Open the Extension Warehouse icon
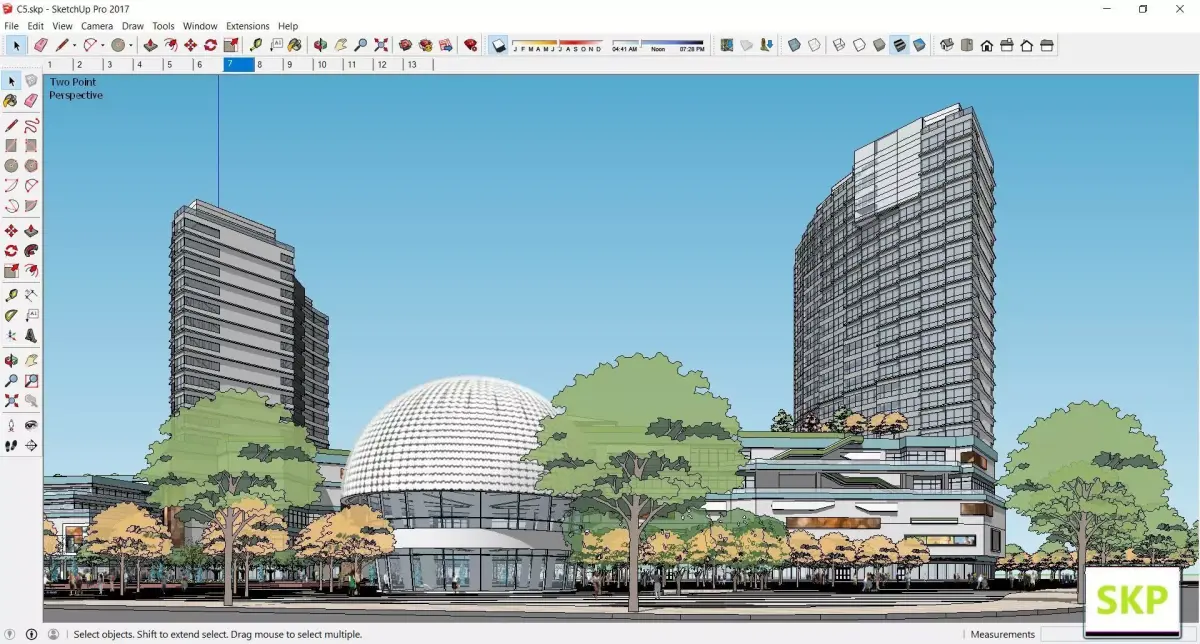 coord(426,45)
